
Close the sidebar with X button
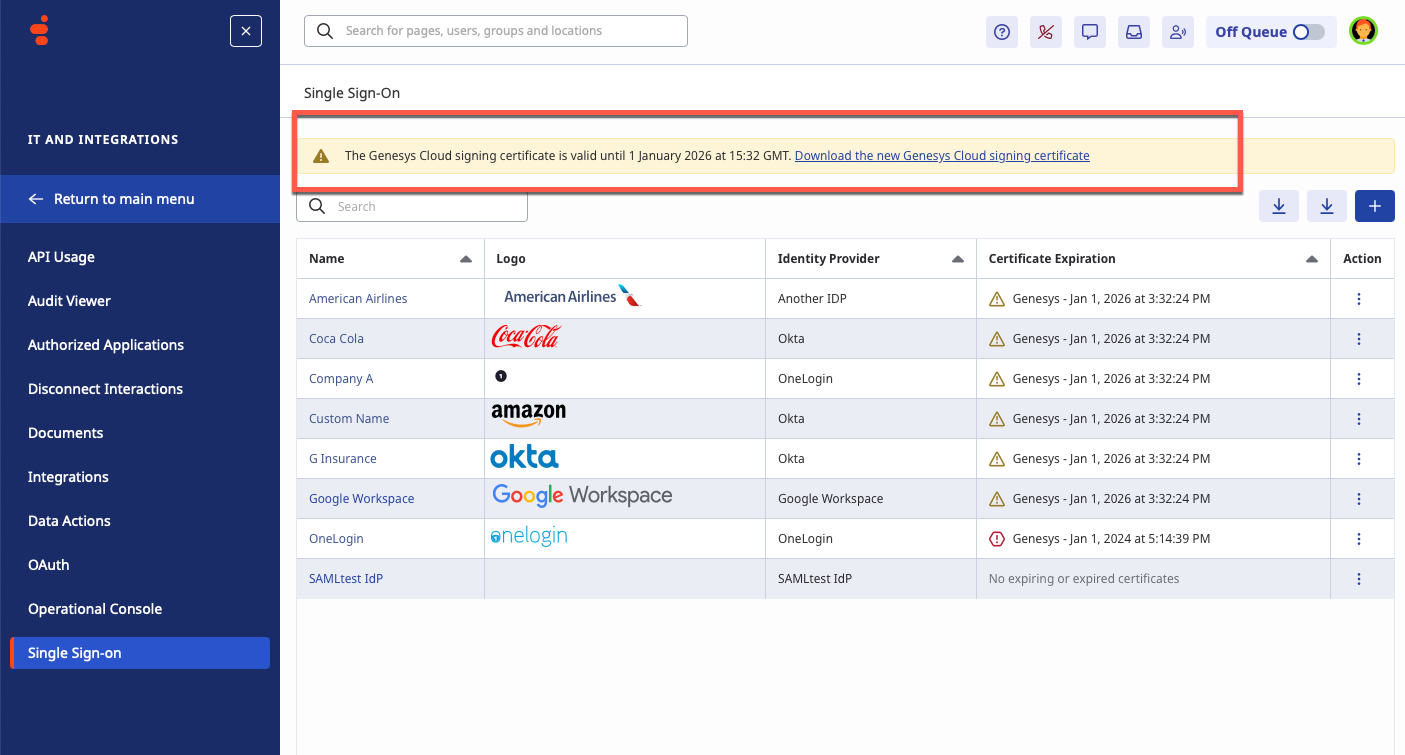tap(246, 31)
